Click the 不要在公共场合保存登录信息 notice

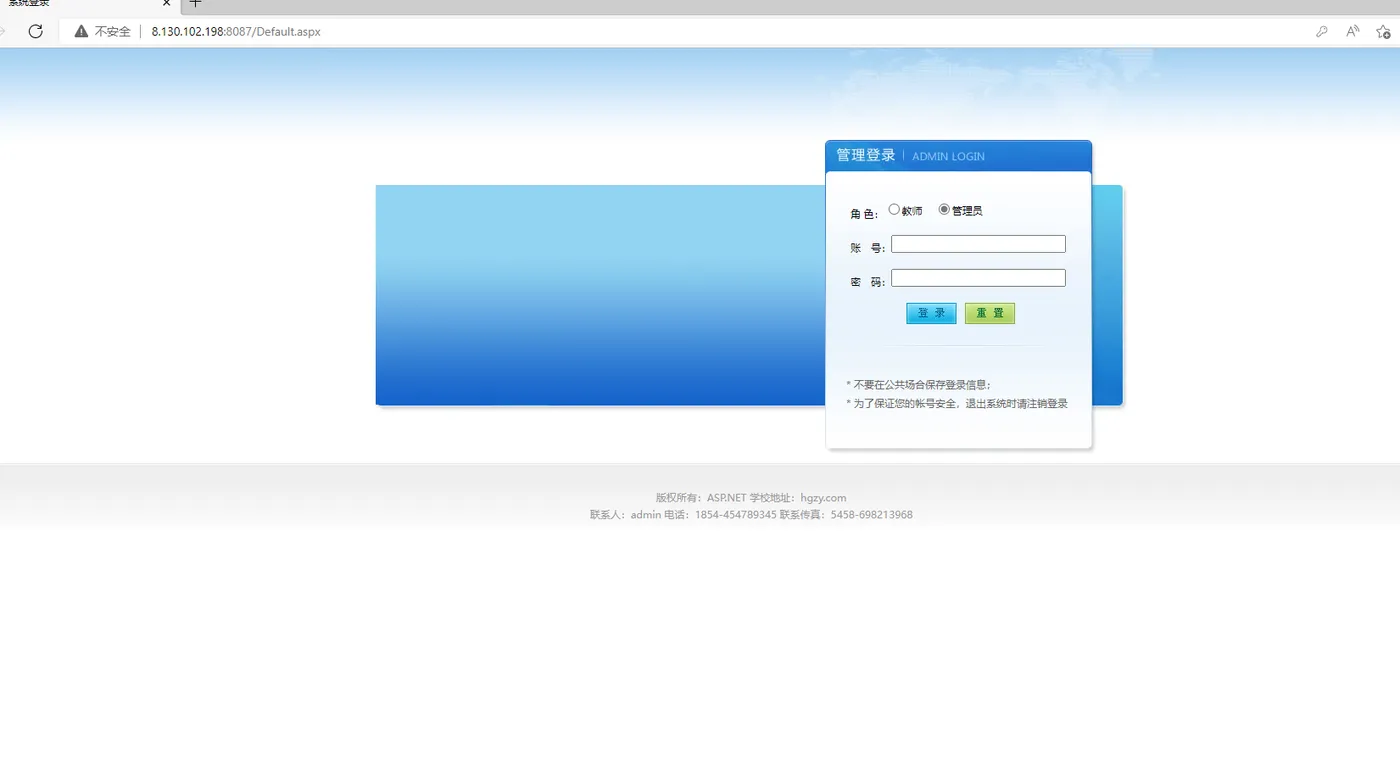(x=919, y=384)
